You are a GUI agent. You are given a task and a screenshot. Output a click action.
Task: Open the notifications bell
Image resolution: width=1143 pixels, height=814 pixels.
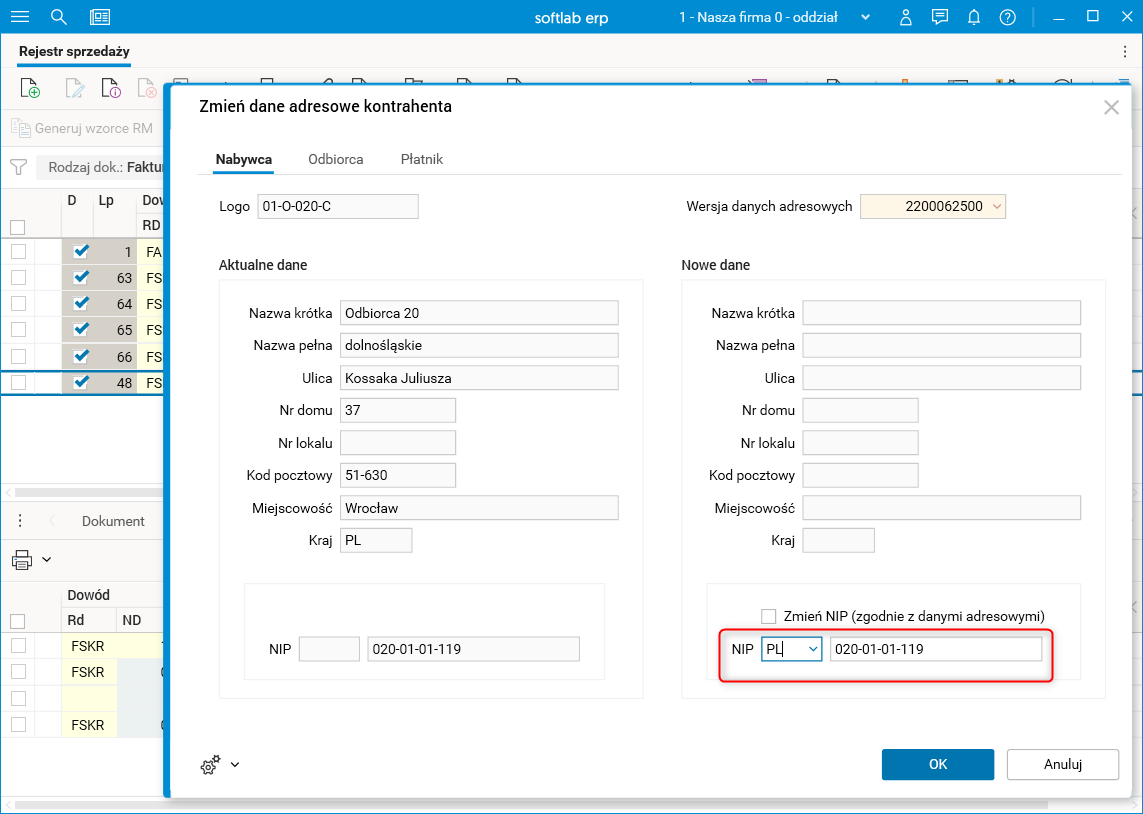point(973,17)
